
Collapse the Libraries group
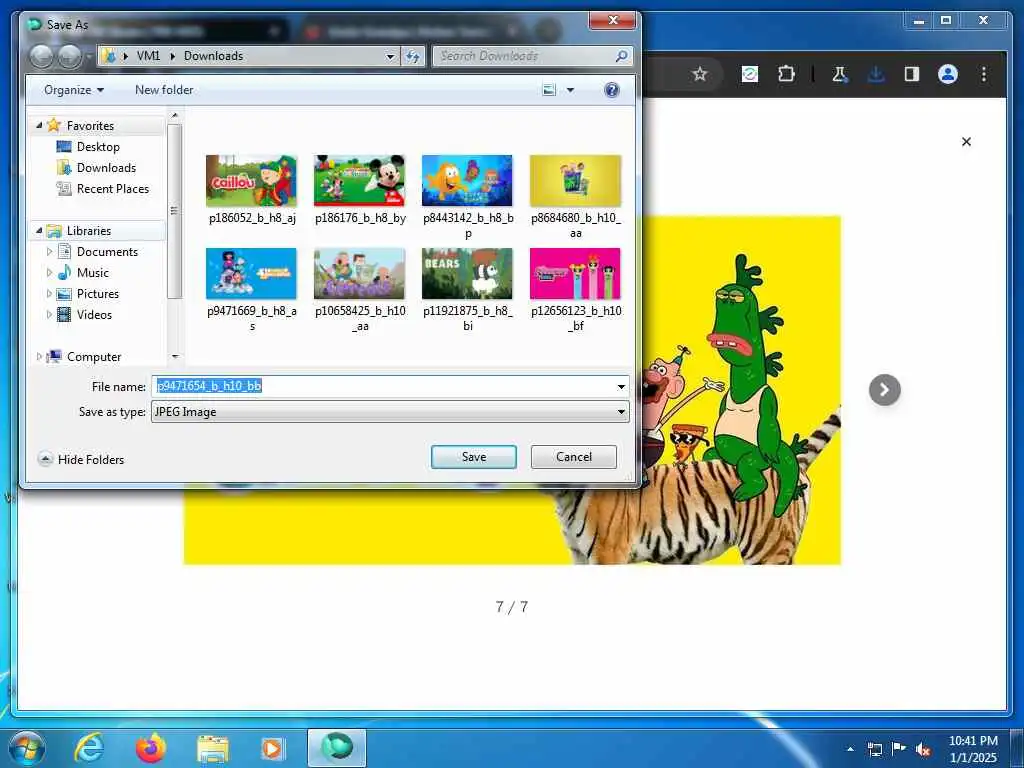click(39, 231)
